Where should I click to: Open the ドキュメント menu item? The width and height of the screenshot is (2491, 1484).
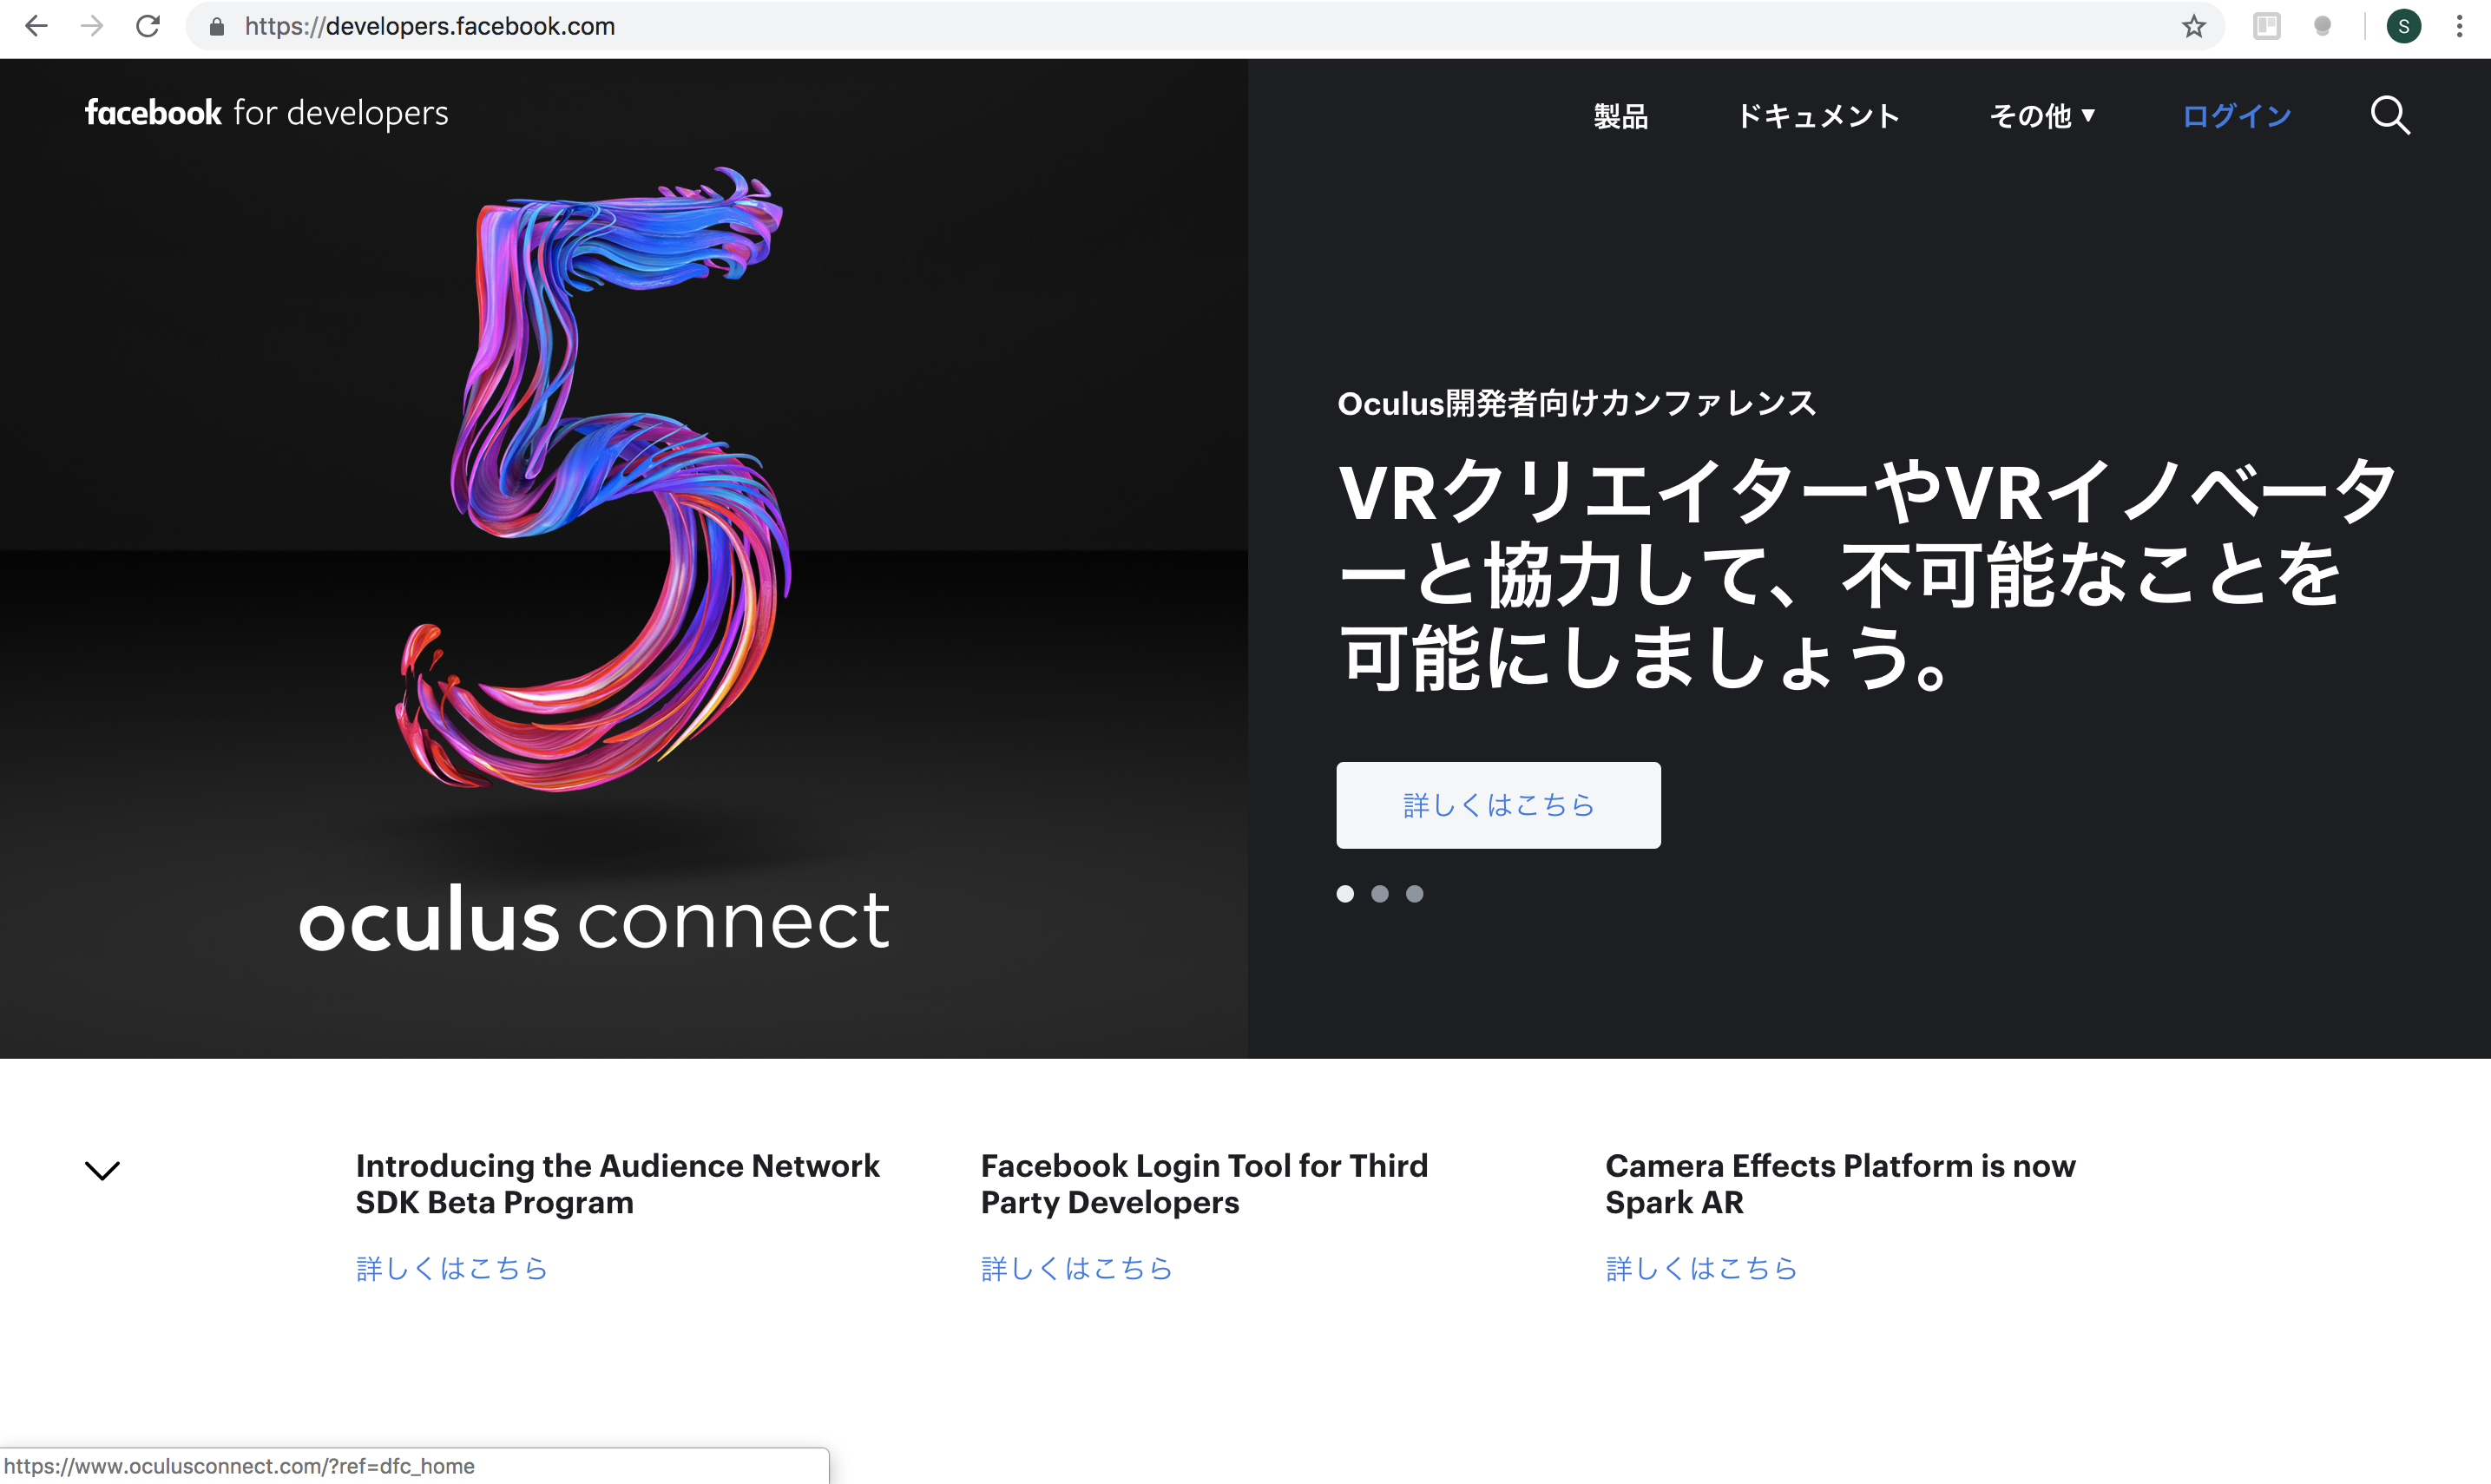(x=1818, y=116)
